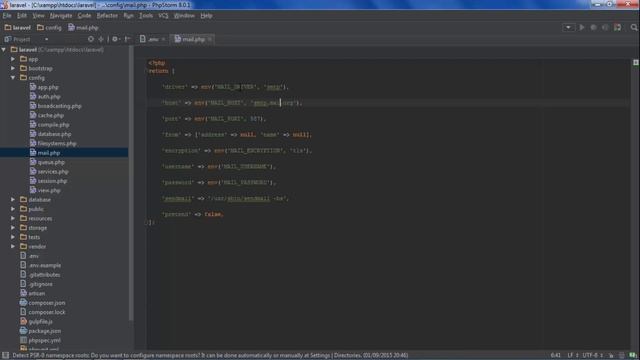Open the Navigate menu
Screen dimensions: 640x360
tap(61, 16)
